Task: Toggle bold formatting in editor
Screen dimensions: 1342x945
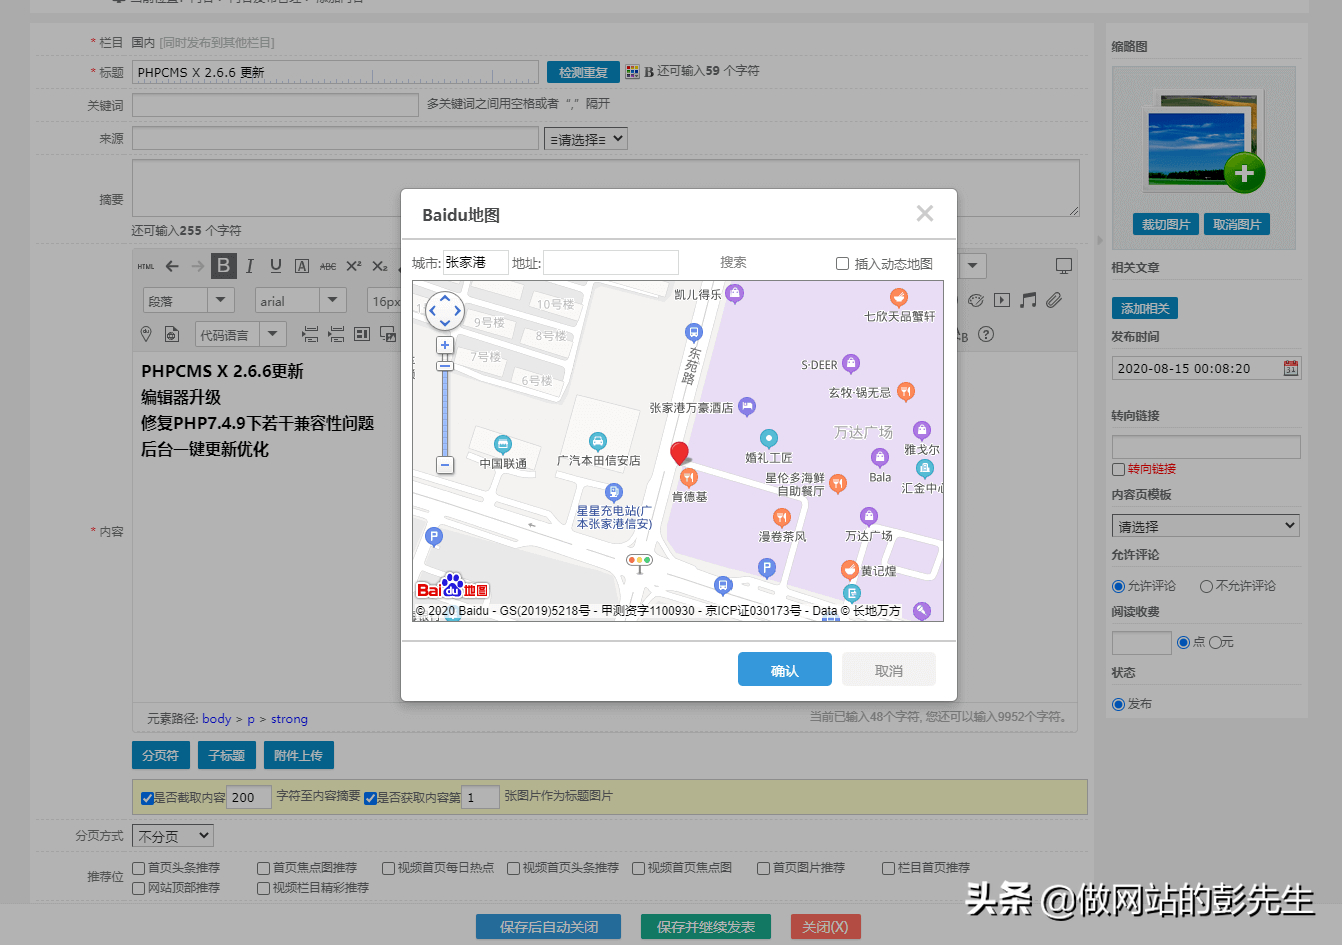Action: click(224, 266)
